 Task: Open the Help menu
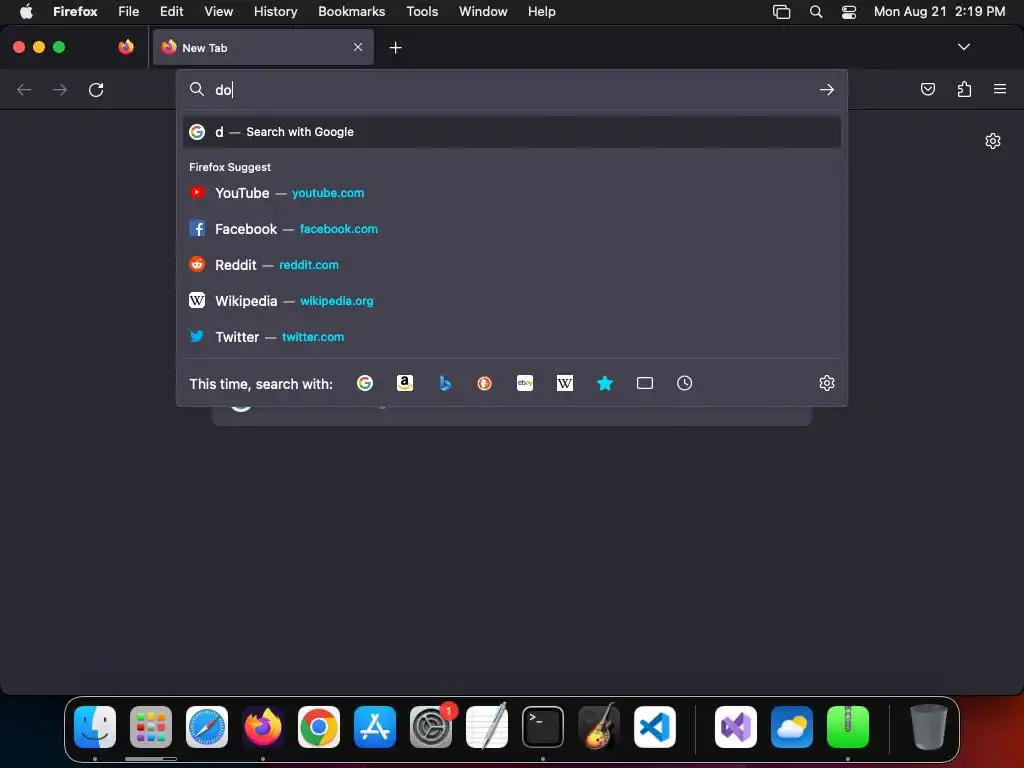point(541,11)
